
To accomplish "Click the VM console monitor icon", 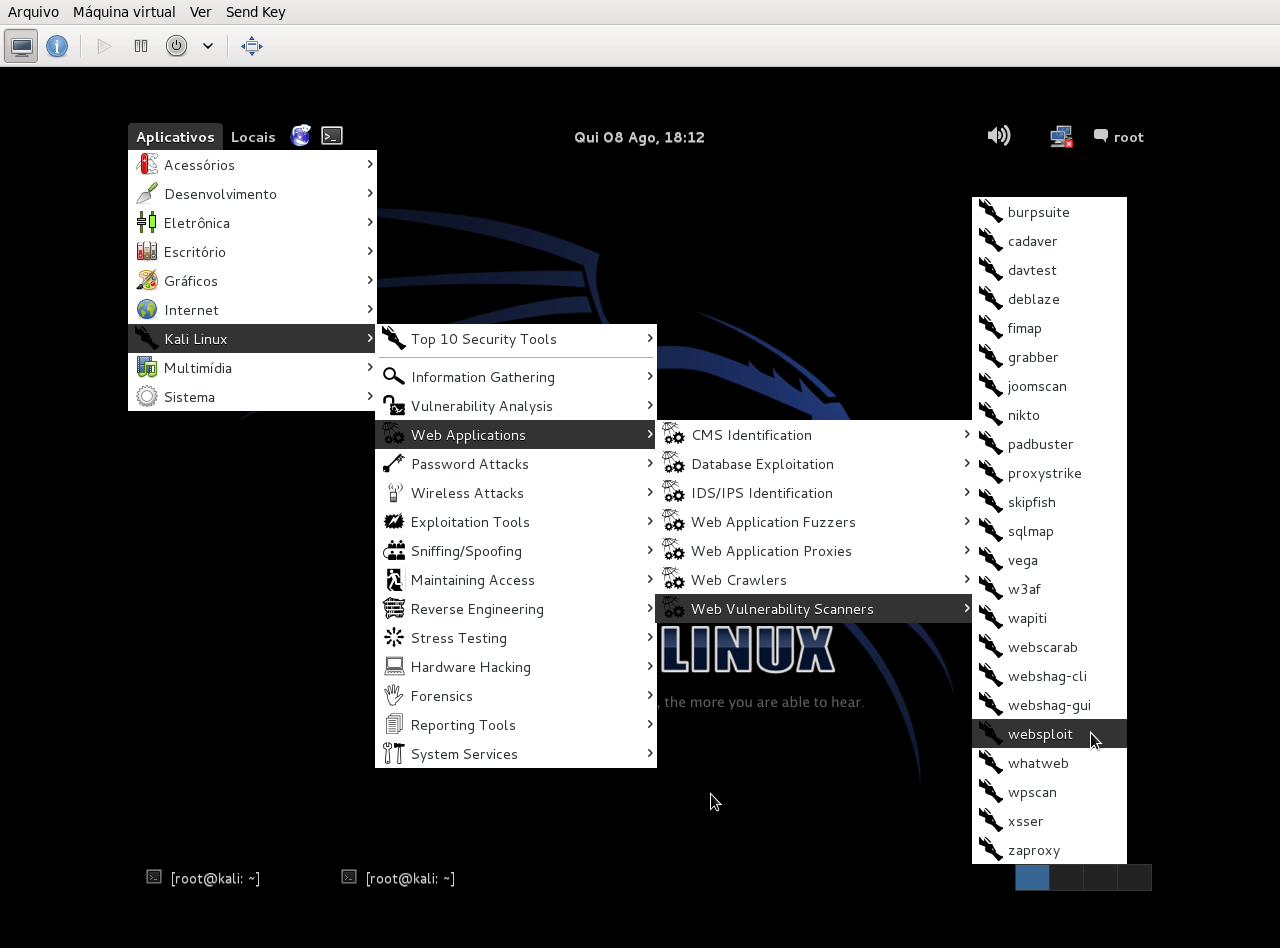I will pos(21,46).
